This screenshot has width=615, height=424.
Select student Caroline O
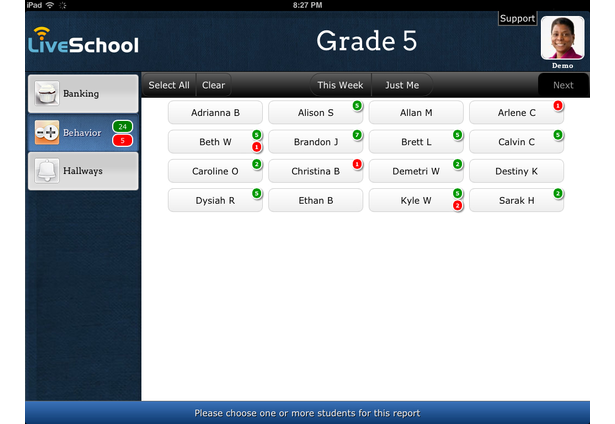click(215, 171)
